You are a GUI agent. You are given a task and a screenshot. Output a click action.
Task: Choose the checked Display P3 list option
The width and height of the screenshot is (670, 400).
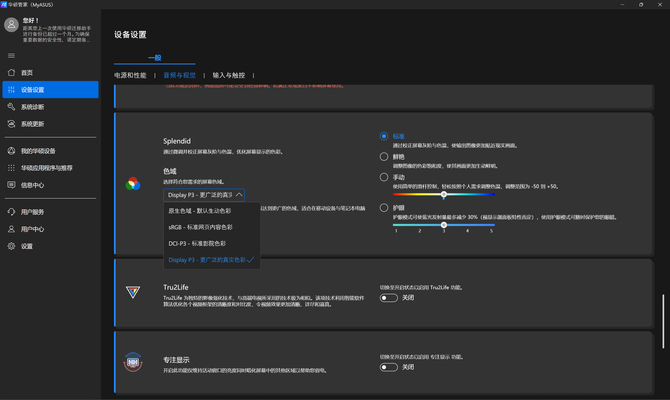pyautogui.click(x=212, y=260)
